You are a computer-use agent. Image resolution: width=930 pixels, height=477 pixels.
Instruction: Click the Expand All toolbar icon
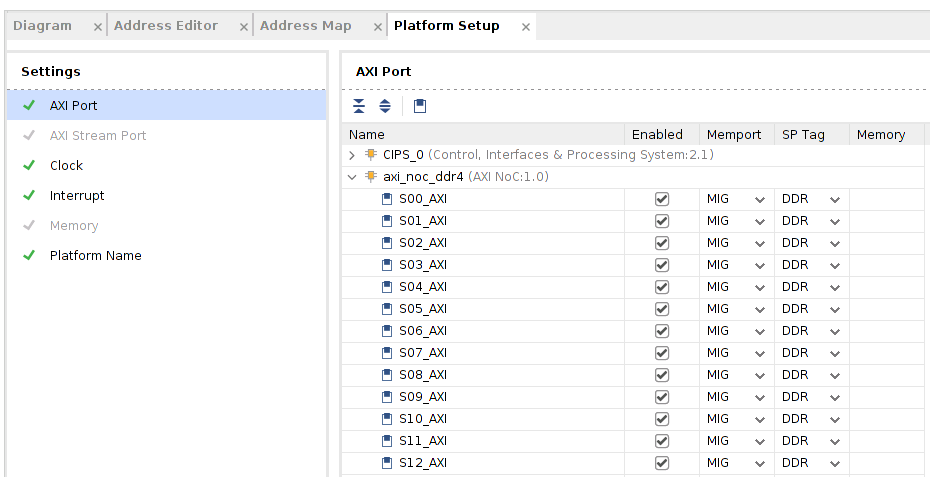click(384, 106)
